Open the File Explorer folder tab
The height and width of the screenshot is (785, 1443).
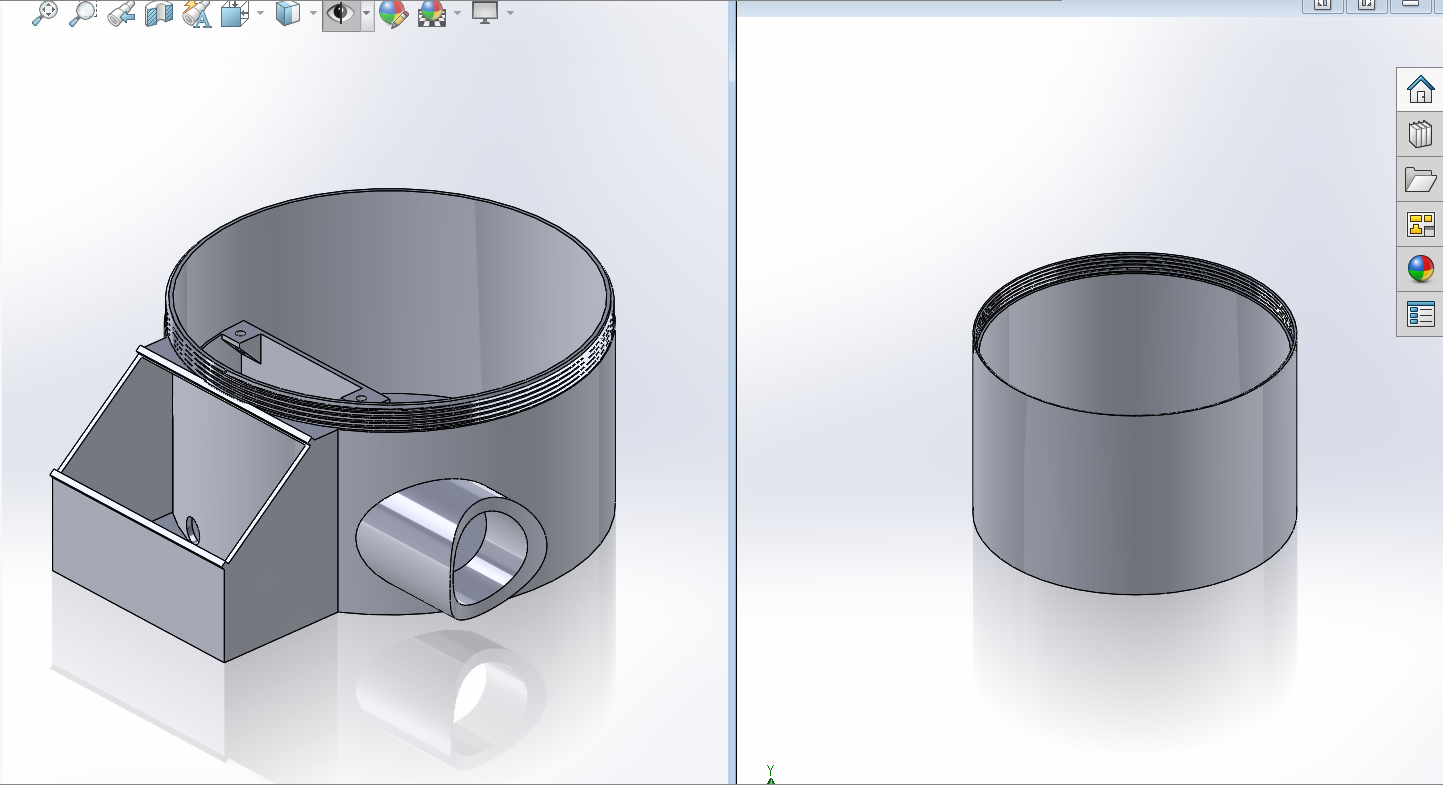pyautogui.click(x=1420, y=179)
